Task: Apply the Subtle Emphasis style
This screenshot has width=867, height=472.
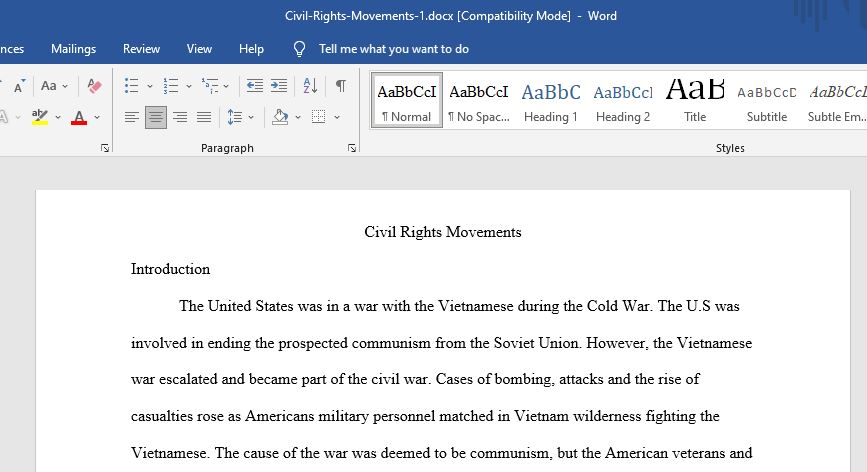Action: 836,101
